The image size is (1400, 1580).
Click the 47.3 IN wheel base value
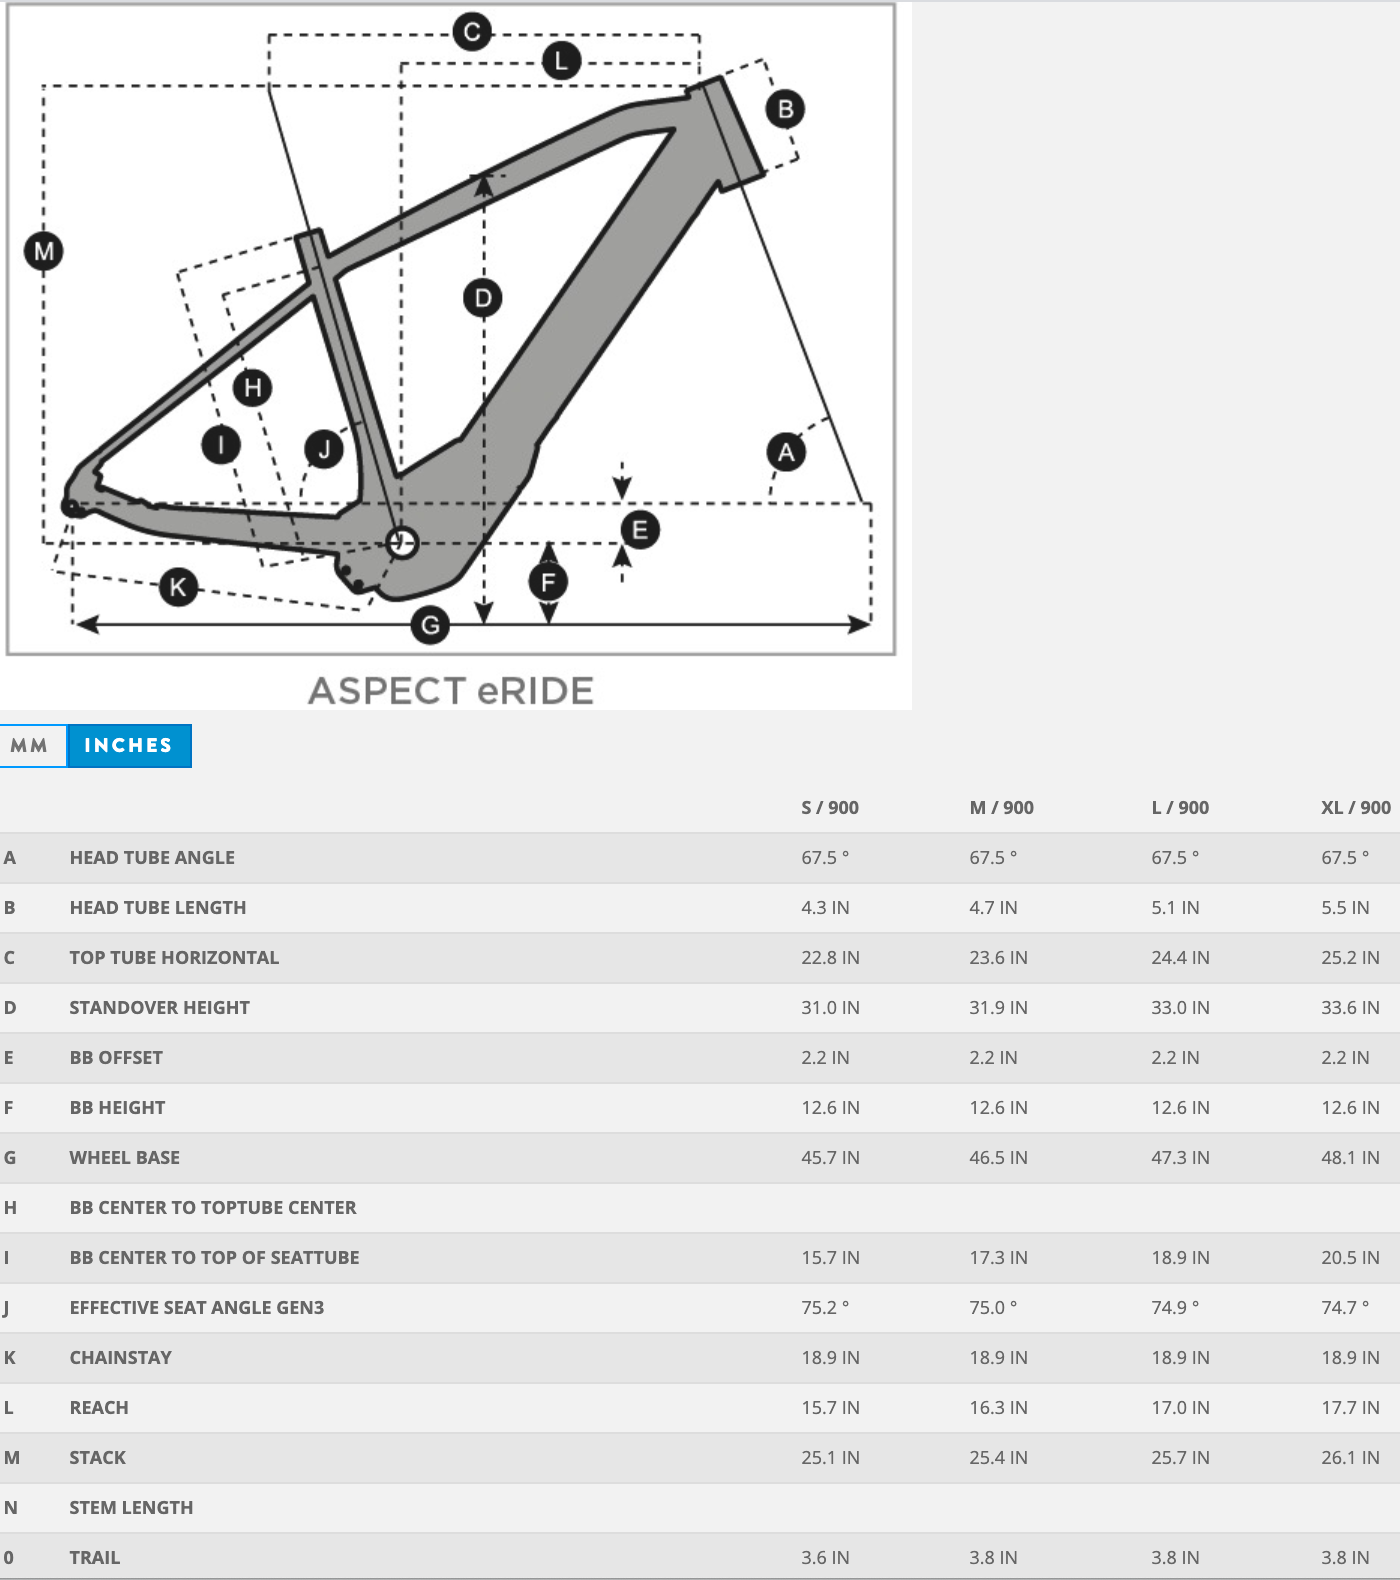(x=1180, y=1158)
